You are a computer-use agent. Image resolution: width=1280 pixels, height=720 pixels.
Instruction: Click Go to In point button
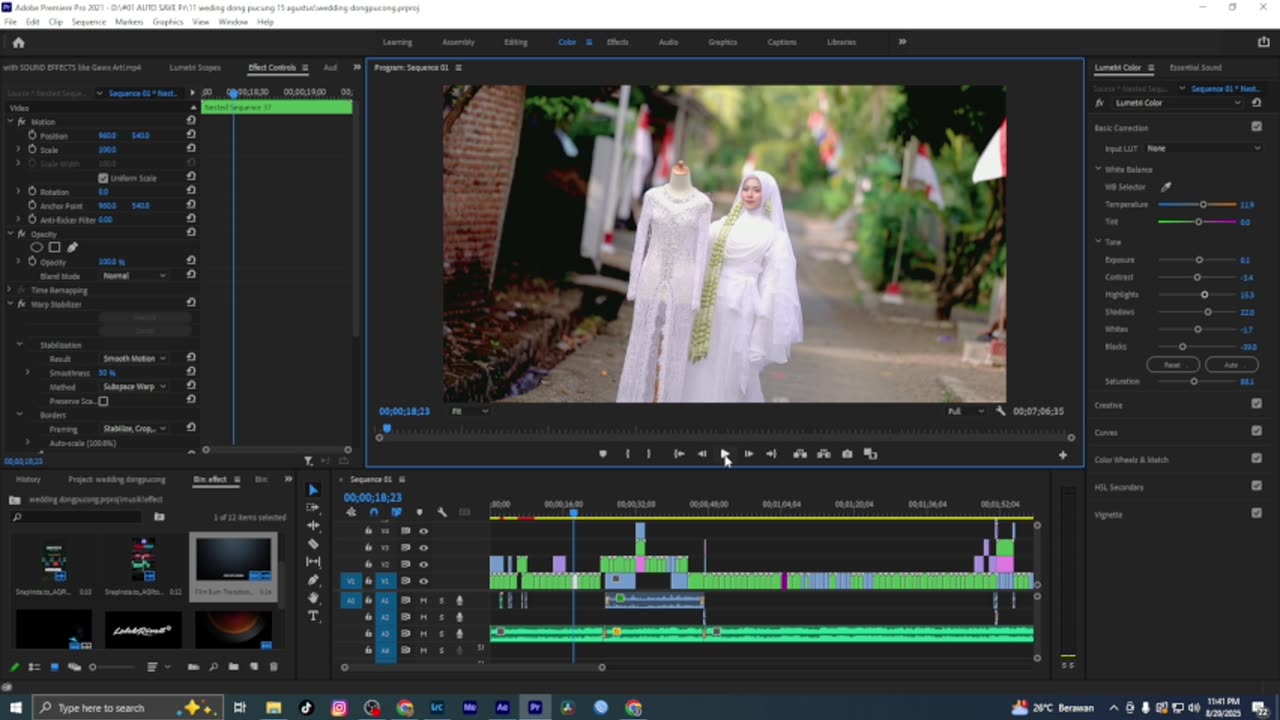(679, 454)
